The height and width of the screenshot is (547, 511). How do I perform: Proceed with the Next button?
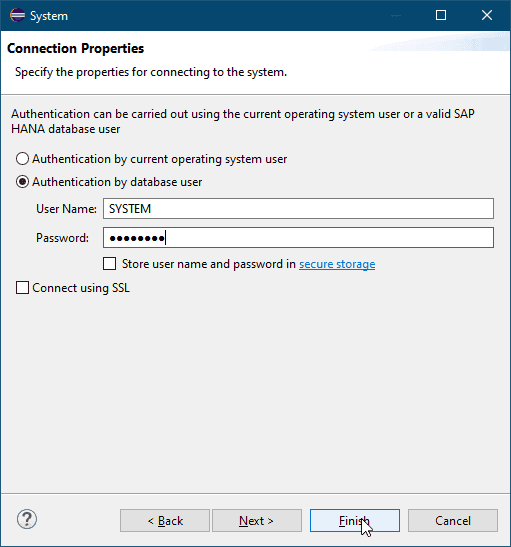coord(257,520)
